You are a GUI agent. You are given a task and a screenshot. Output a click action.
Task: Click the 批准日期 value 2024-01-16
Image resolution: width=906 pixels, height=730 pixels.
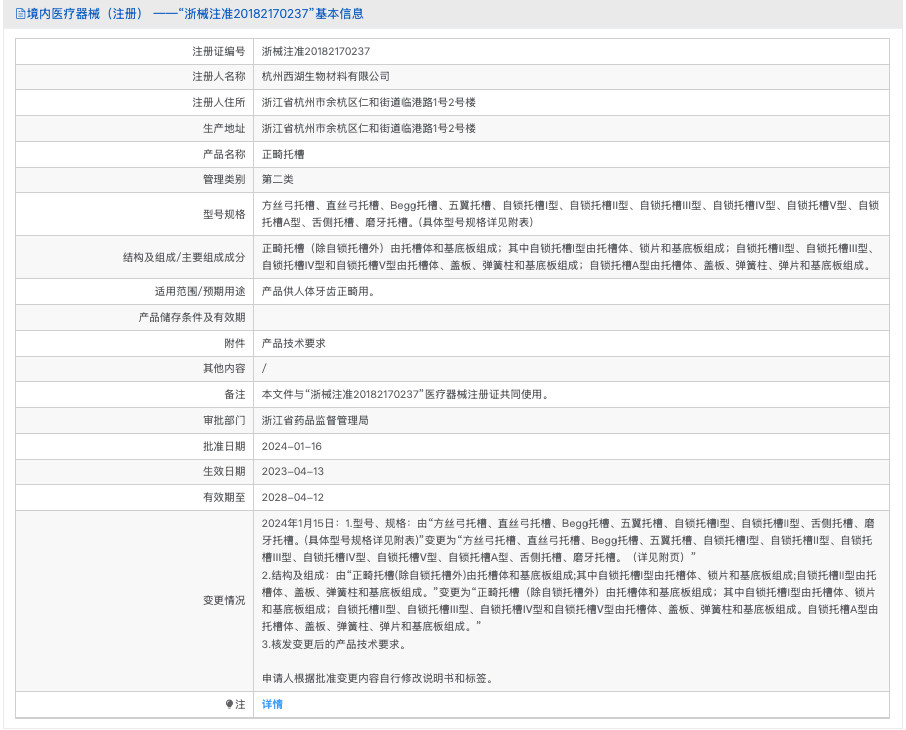293,447
